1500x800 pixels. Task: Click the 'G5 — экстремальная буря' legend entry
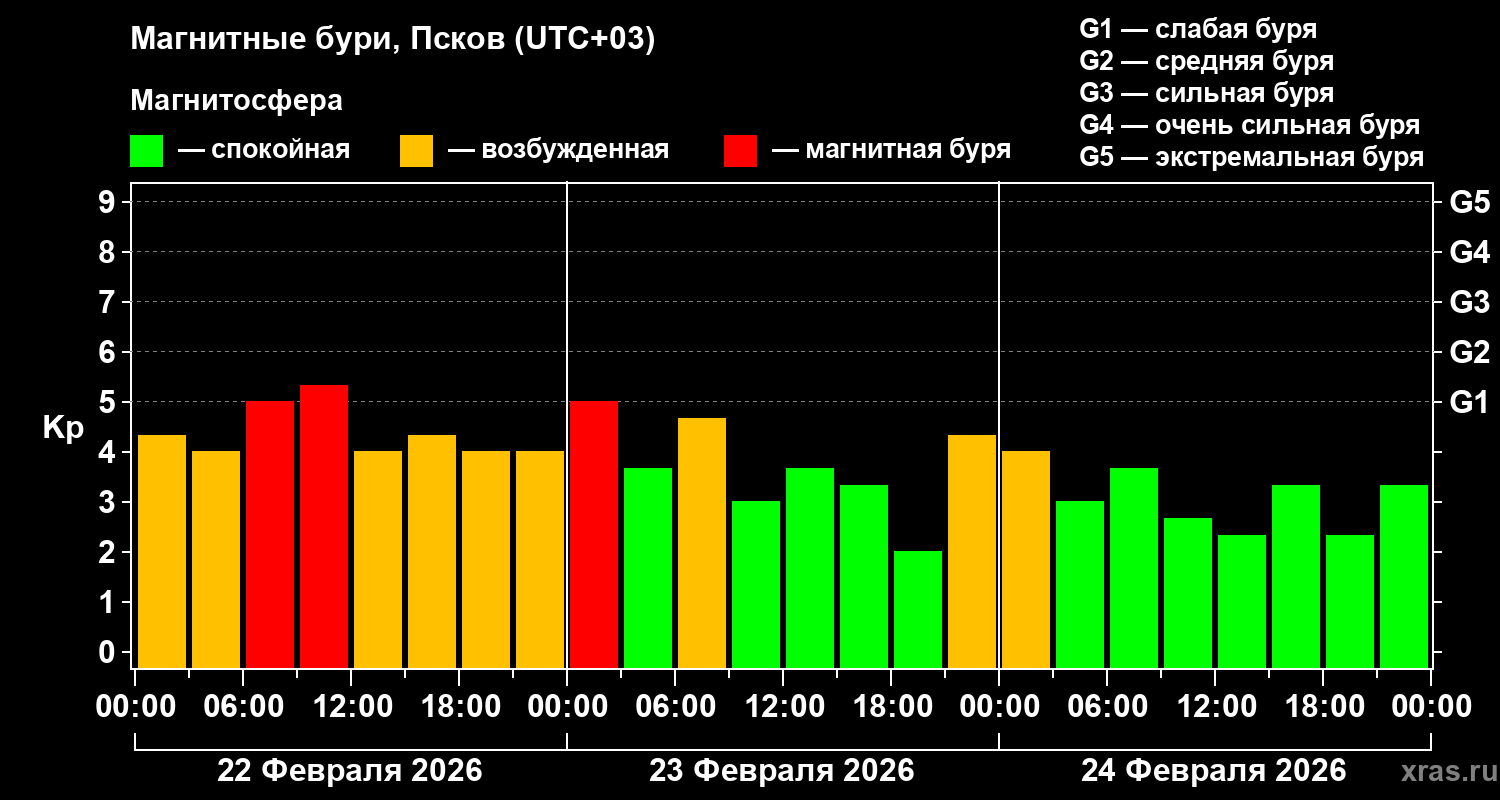tap(1251, 158)
